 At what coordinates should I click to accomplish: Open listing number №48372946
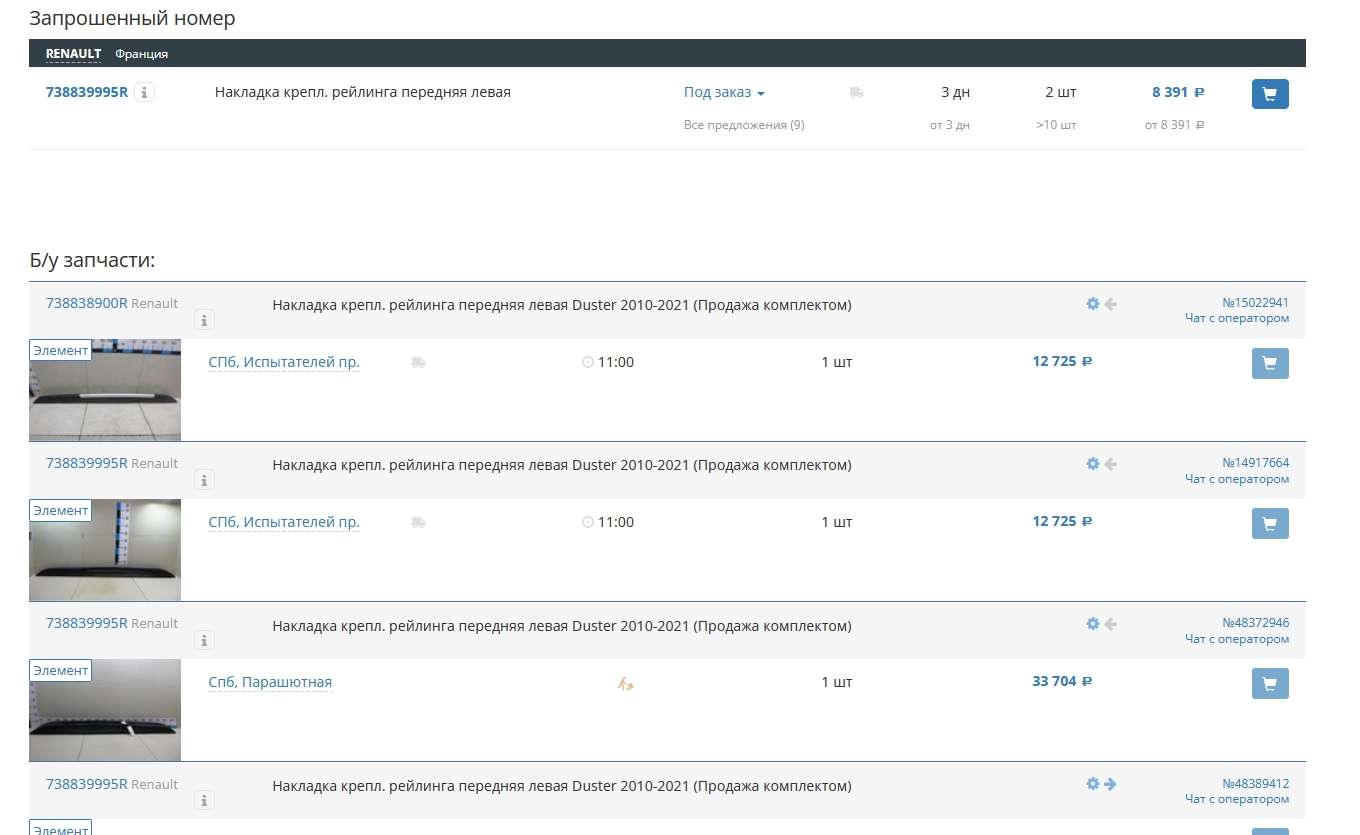click(x=1256, y=623)
